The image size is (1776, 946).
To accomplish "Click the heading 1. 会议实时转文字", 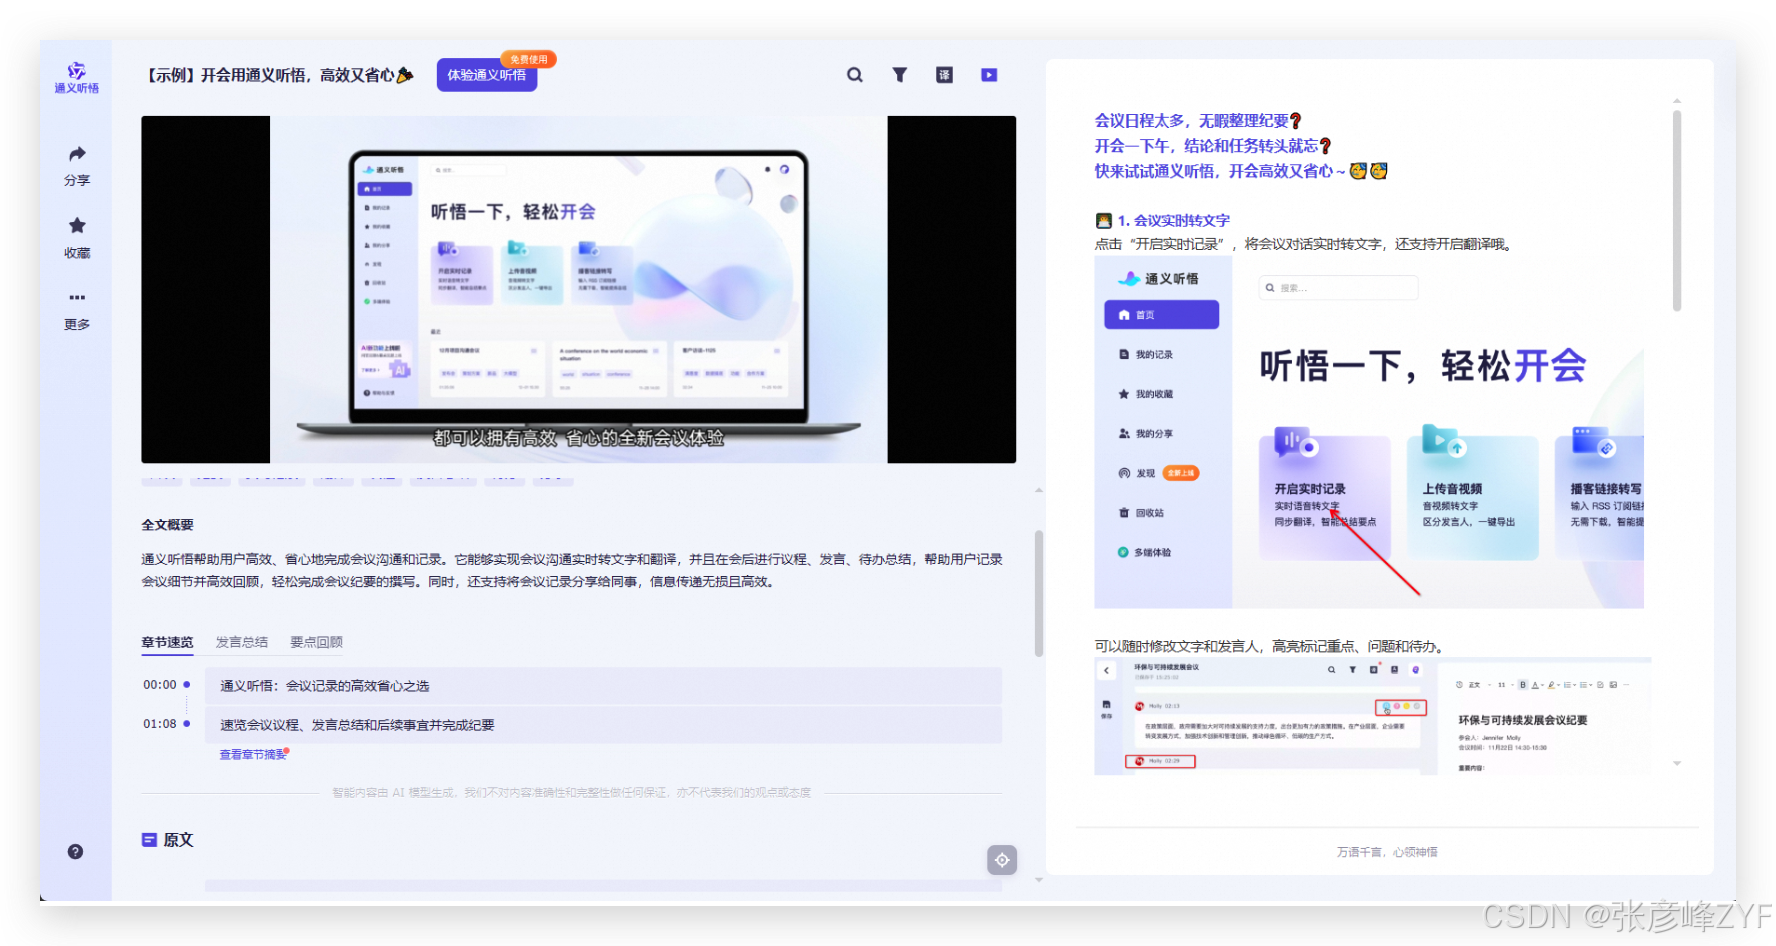I will point(1174,221).
